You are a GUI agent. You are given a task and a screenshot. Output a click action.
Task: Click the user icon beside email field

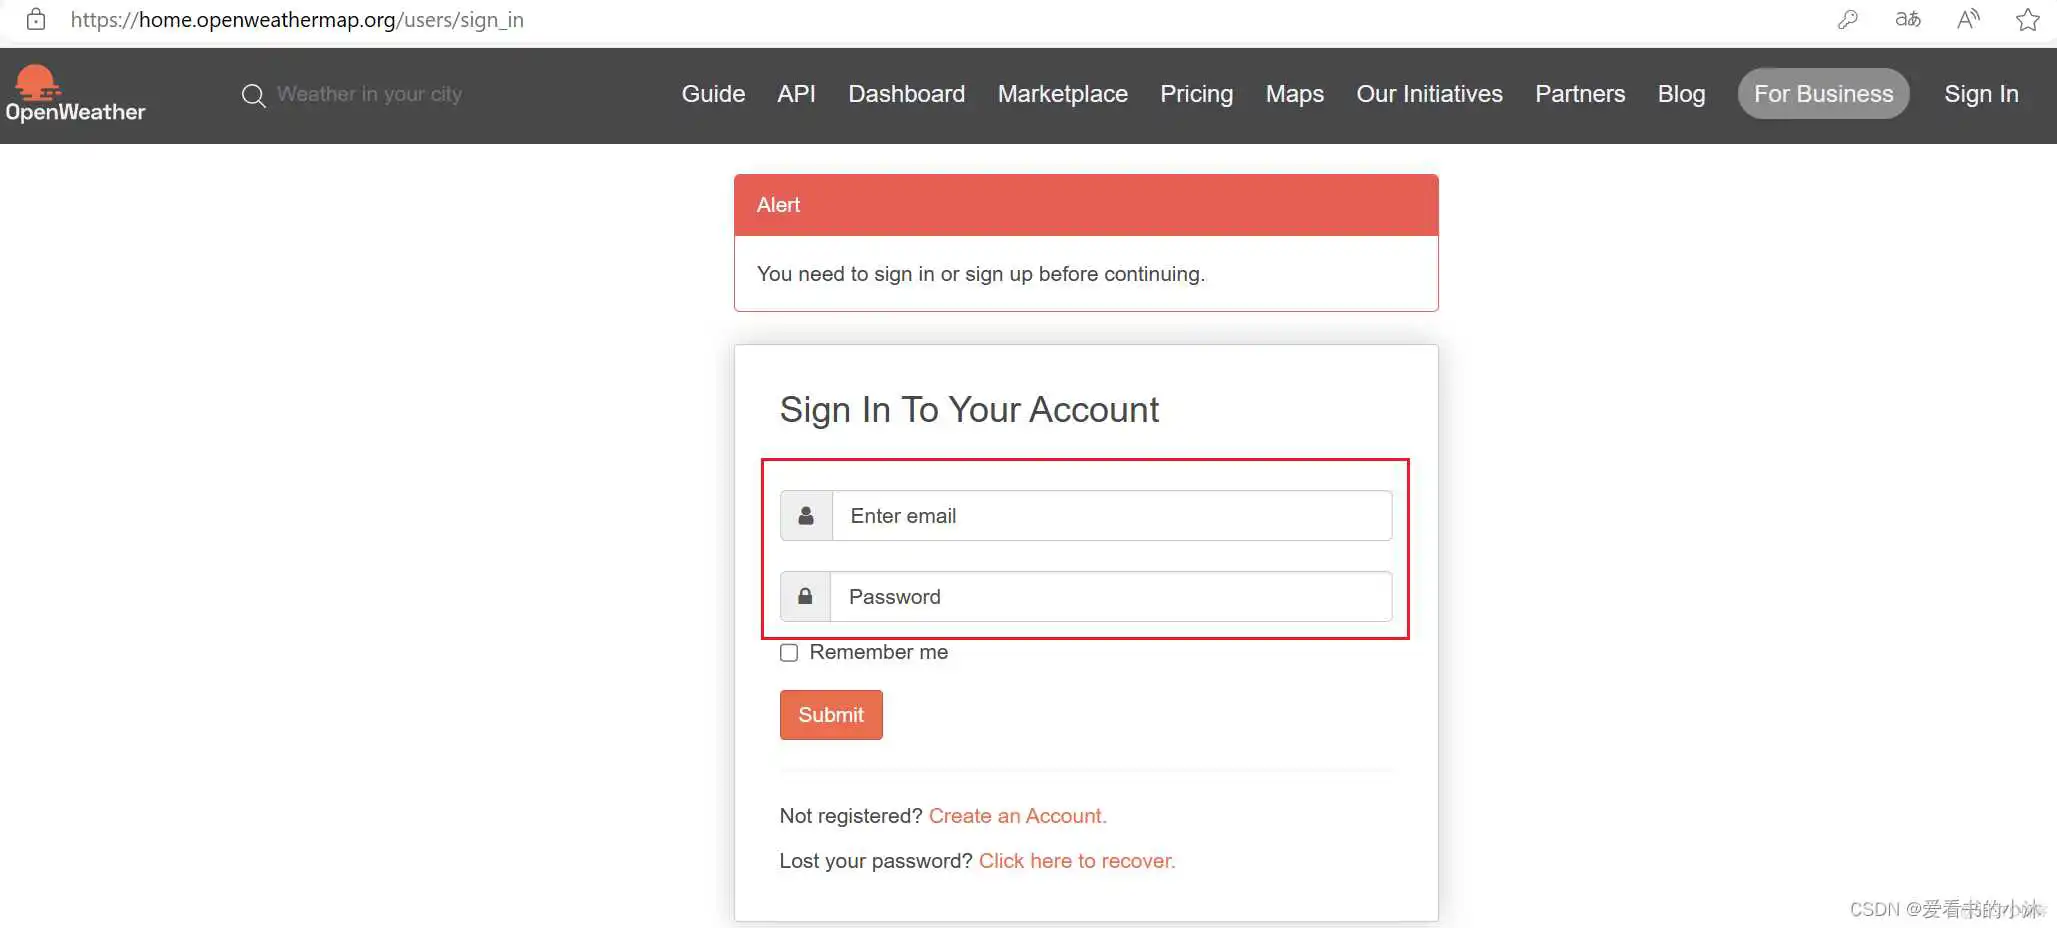click(x=806, y=516)
